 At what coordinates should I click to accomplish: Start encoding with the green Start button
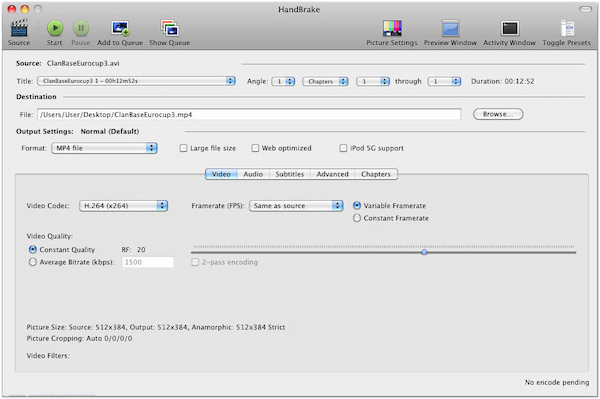55,28
